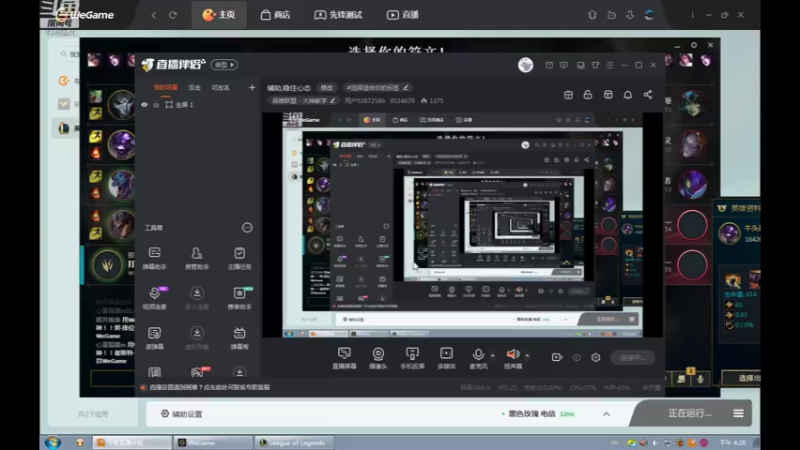Image resolution: width=800 pixels, height=450 pixels.
Task: Open the 直播伴侣 hamburger menu
Action: [610, 65]
